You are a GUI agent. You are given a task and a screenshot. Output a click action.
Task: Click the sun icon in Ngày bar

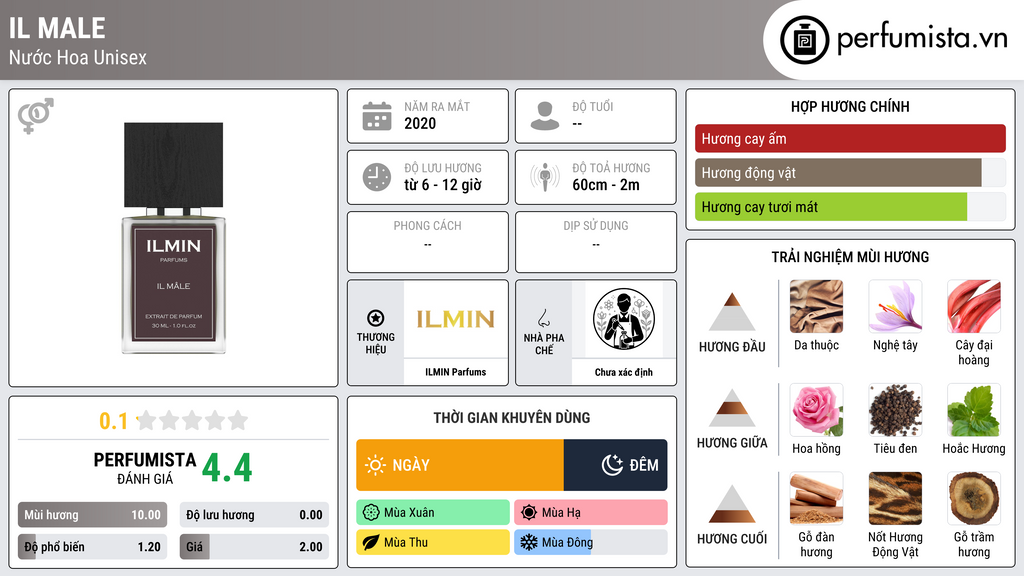pyautogui.click(x=376, y=465)
